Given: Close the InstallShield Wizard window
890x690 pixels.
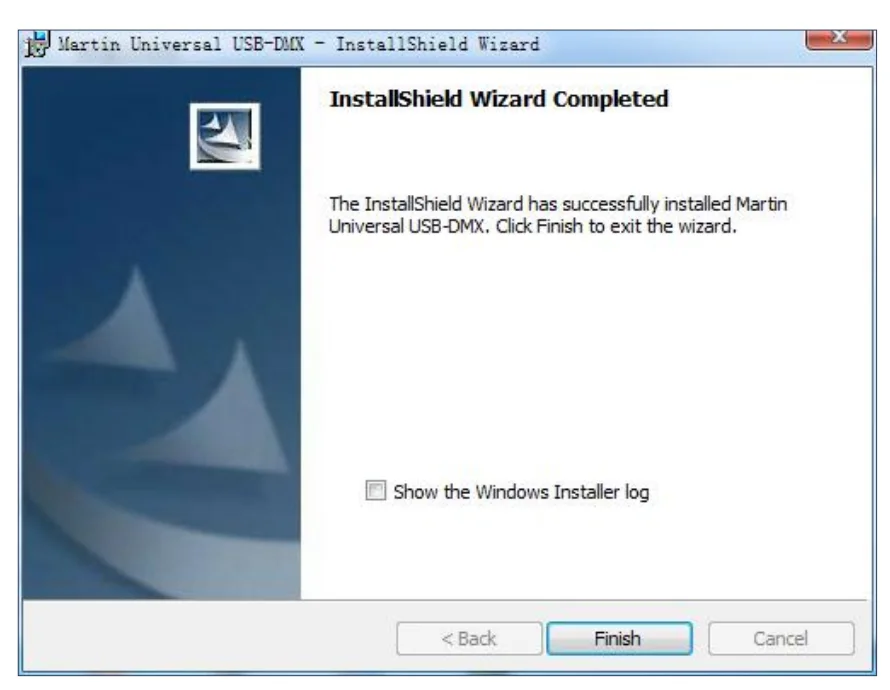Looking at the screenshot, I should click(839, 38).
